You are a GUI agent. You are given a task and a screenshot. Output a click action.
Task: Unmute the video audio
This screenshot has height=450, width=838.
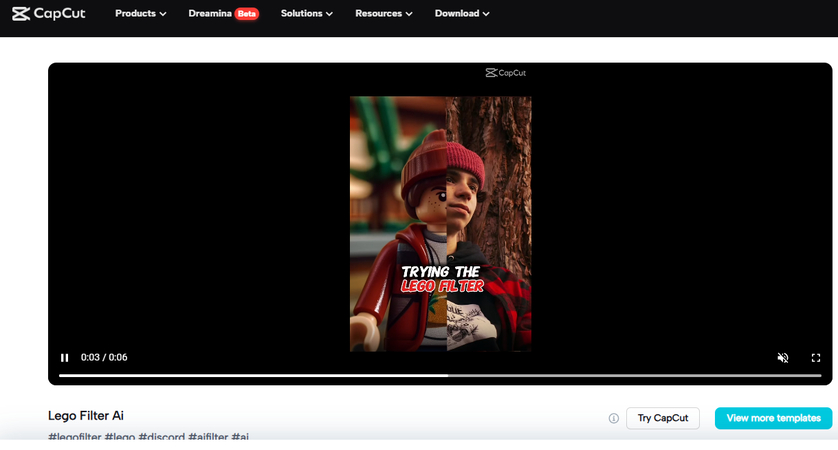(x=783, y=358)
